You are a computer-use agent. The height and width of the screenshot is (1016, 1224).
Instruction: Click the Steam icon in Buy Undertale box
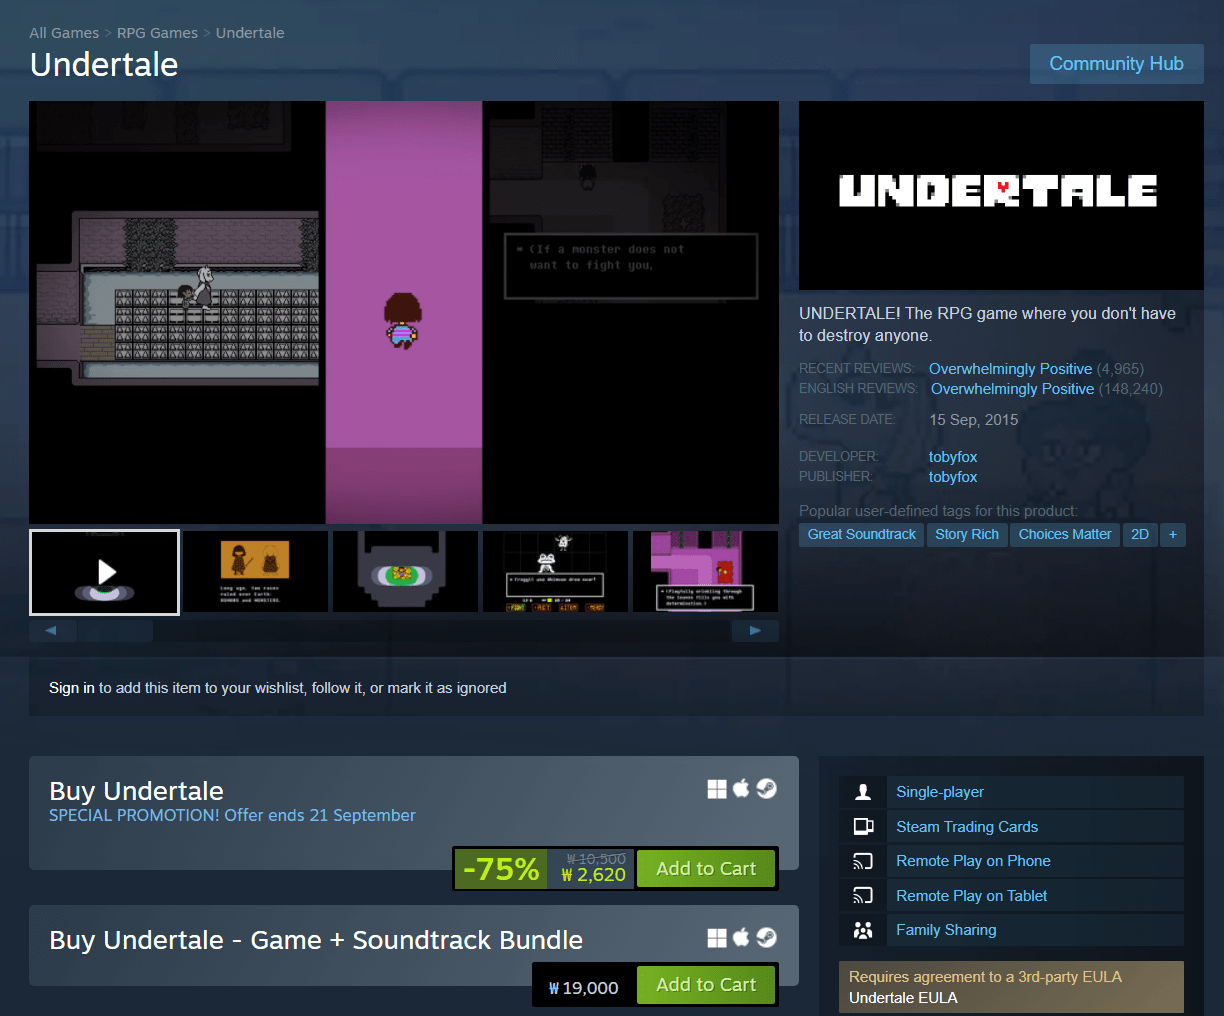tap(766, 789)
